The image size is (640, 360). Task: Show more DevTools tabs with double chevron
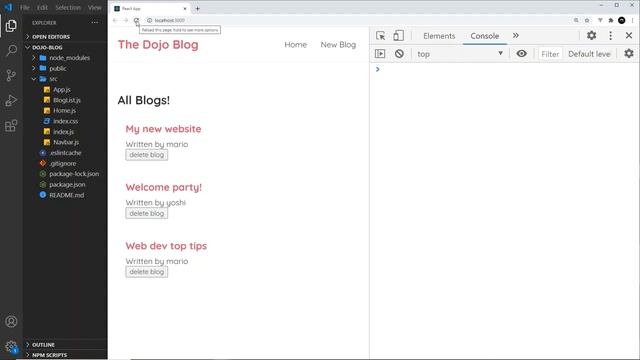pyautogui.click(x=516, y=36)
